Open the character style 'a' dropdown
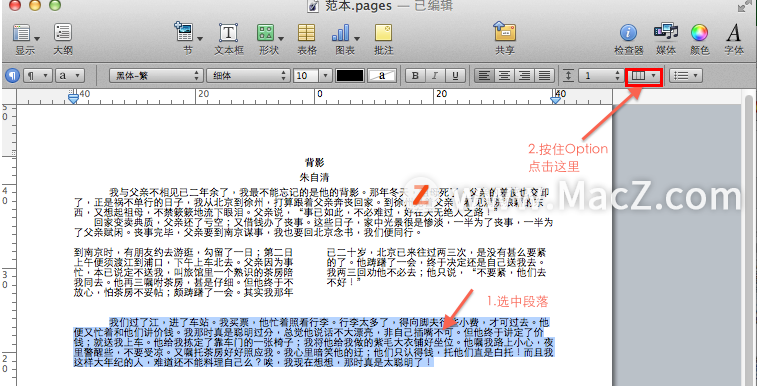761x390 pixels. coord(70,76)
